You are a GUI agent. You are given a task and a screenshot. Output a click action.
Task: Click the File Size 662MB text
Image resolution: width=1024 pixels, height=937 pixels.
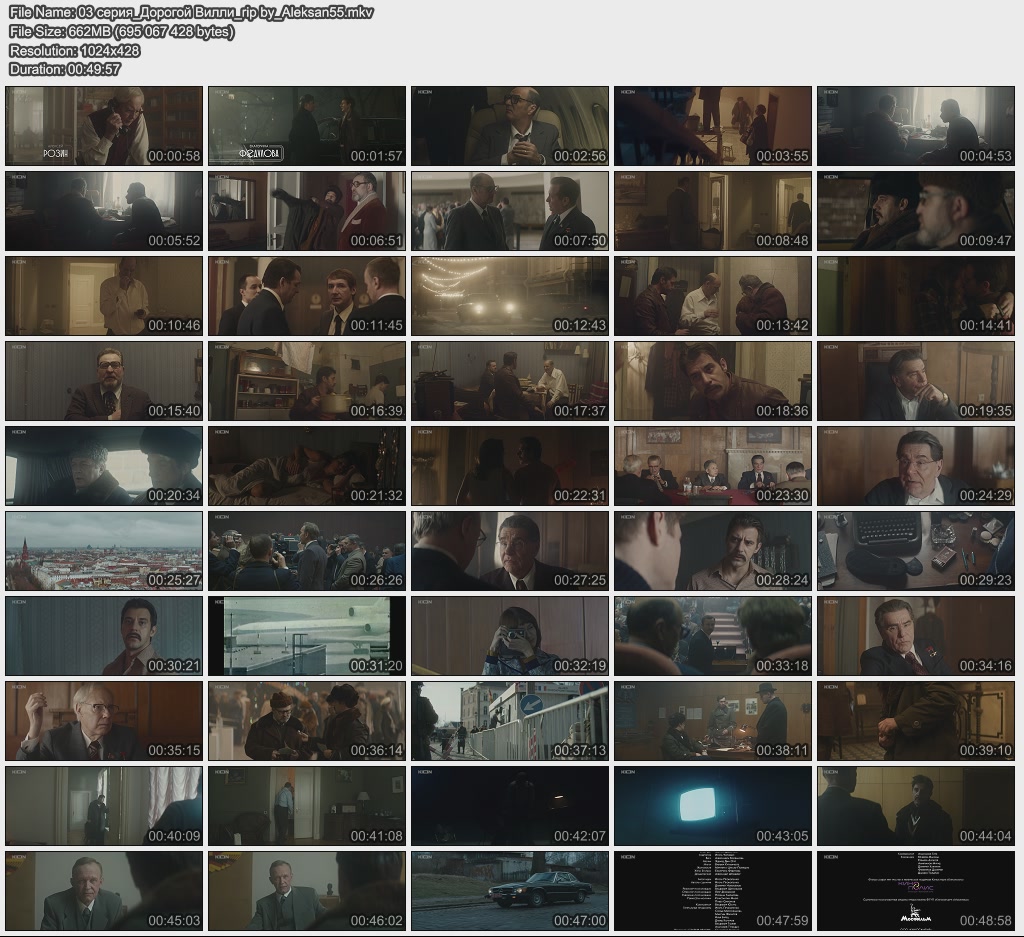click(121, 32)
